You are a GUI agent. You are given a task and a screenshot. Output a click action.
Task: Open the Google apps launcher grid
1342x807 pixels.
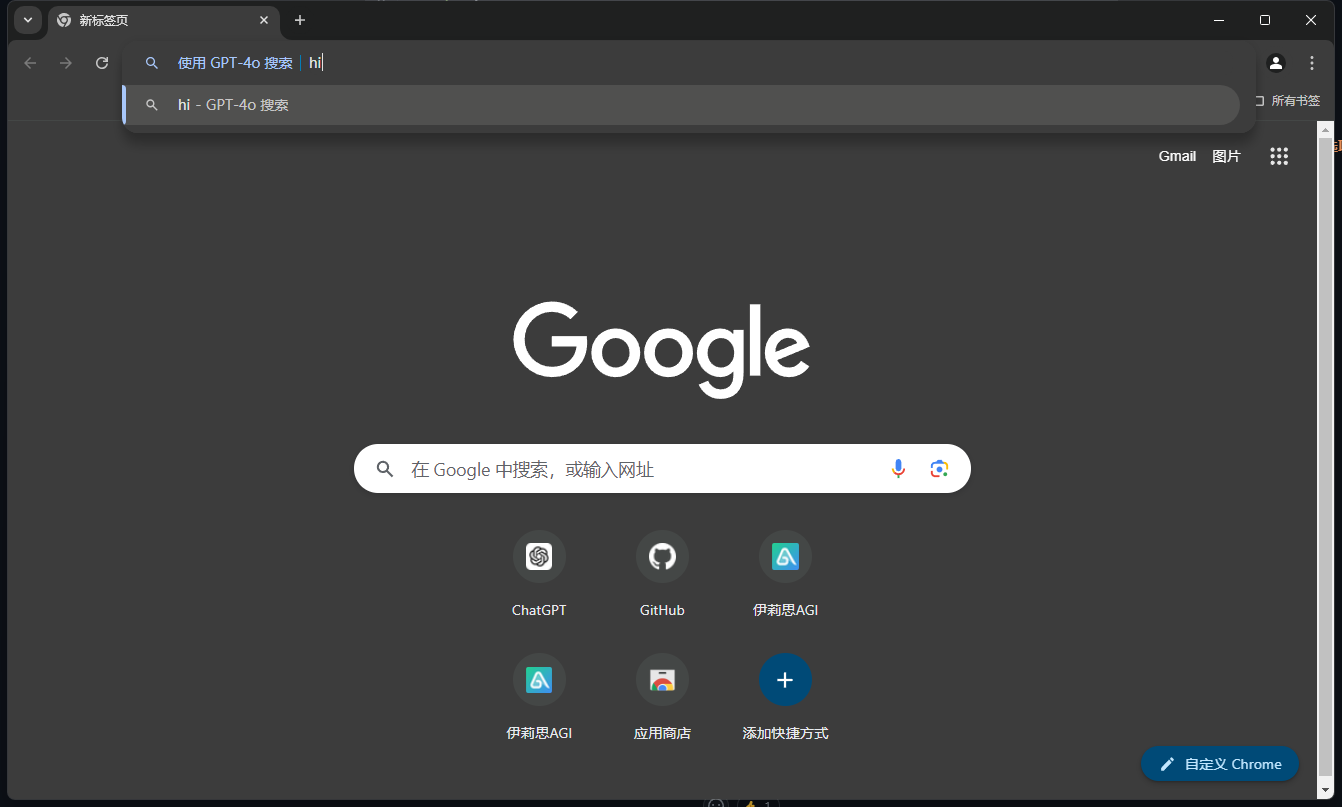[x=1279, y=156]
